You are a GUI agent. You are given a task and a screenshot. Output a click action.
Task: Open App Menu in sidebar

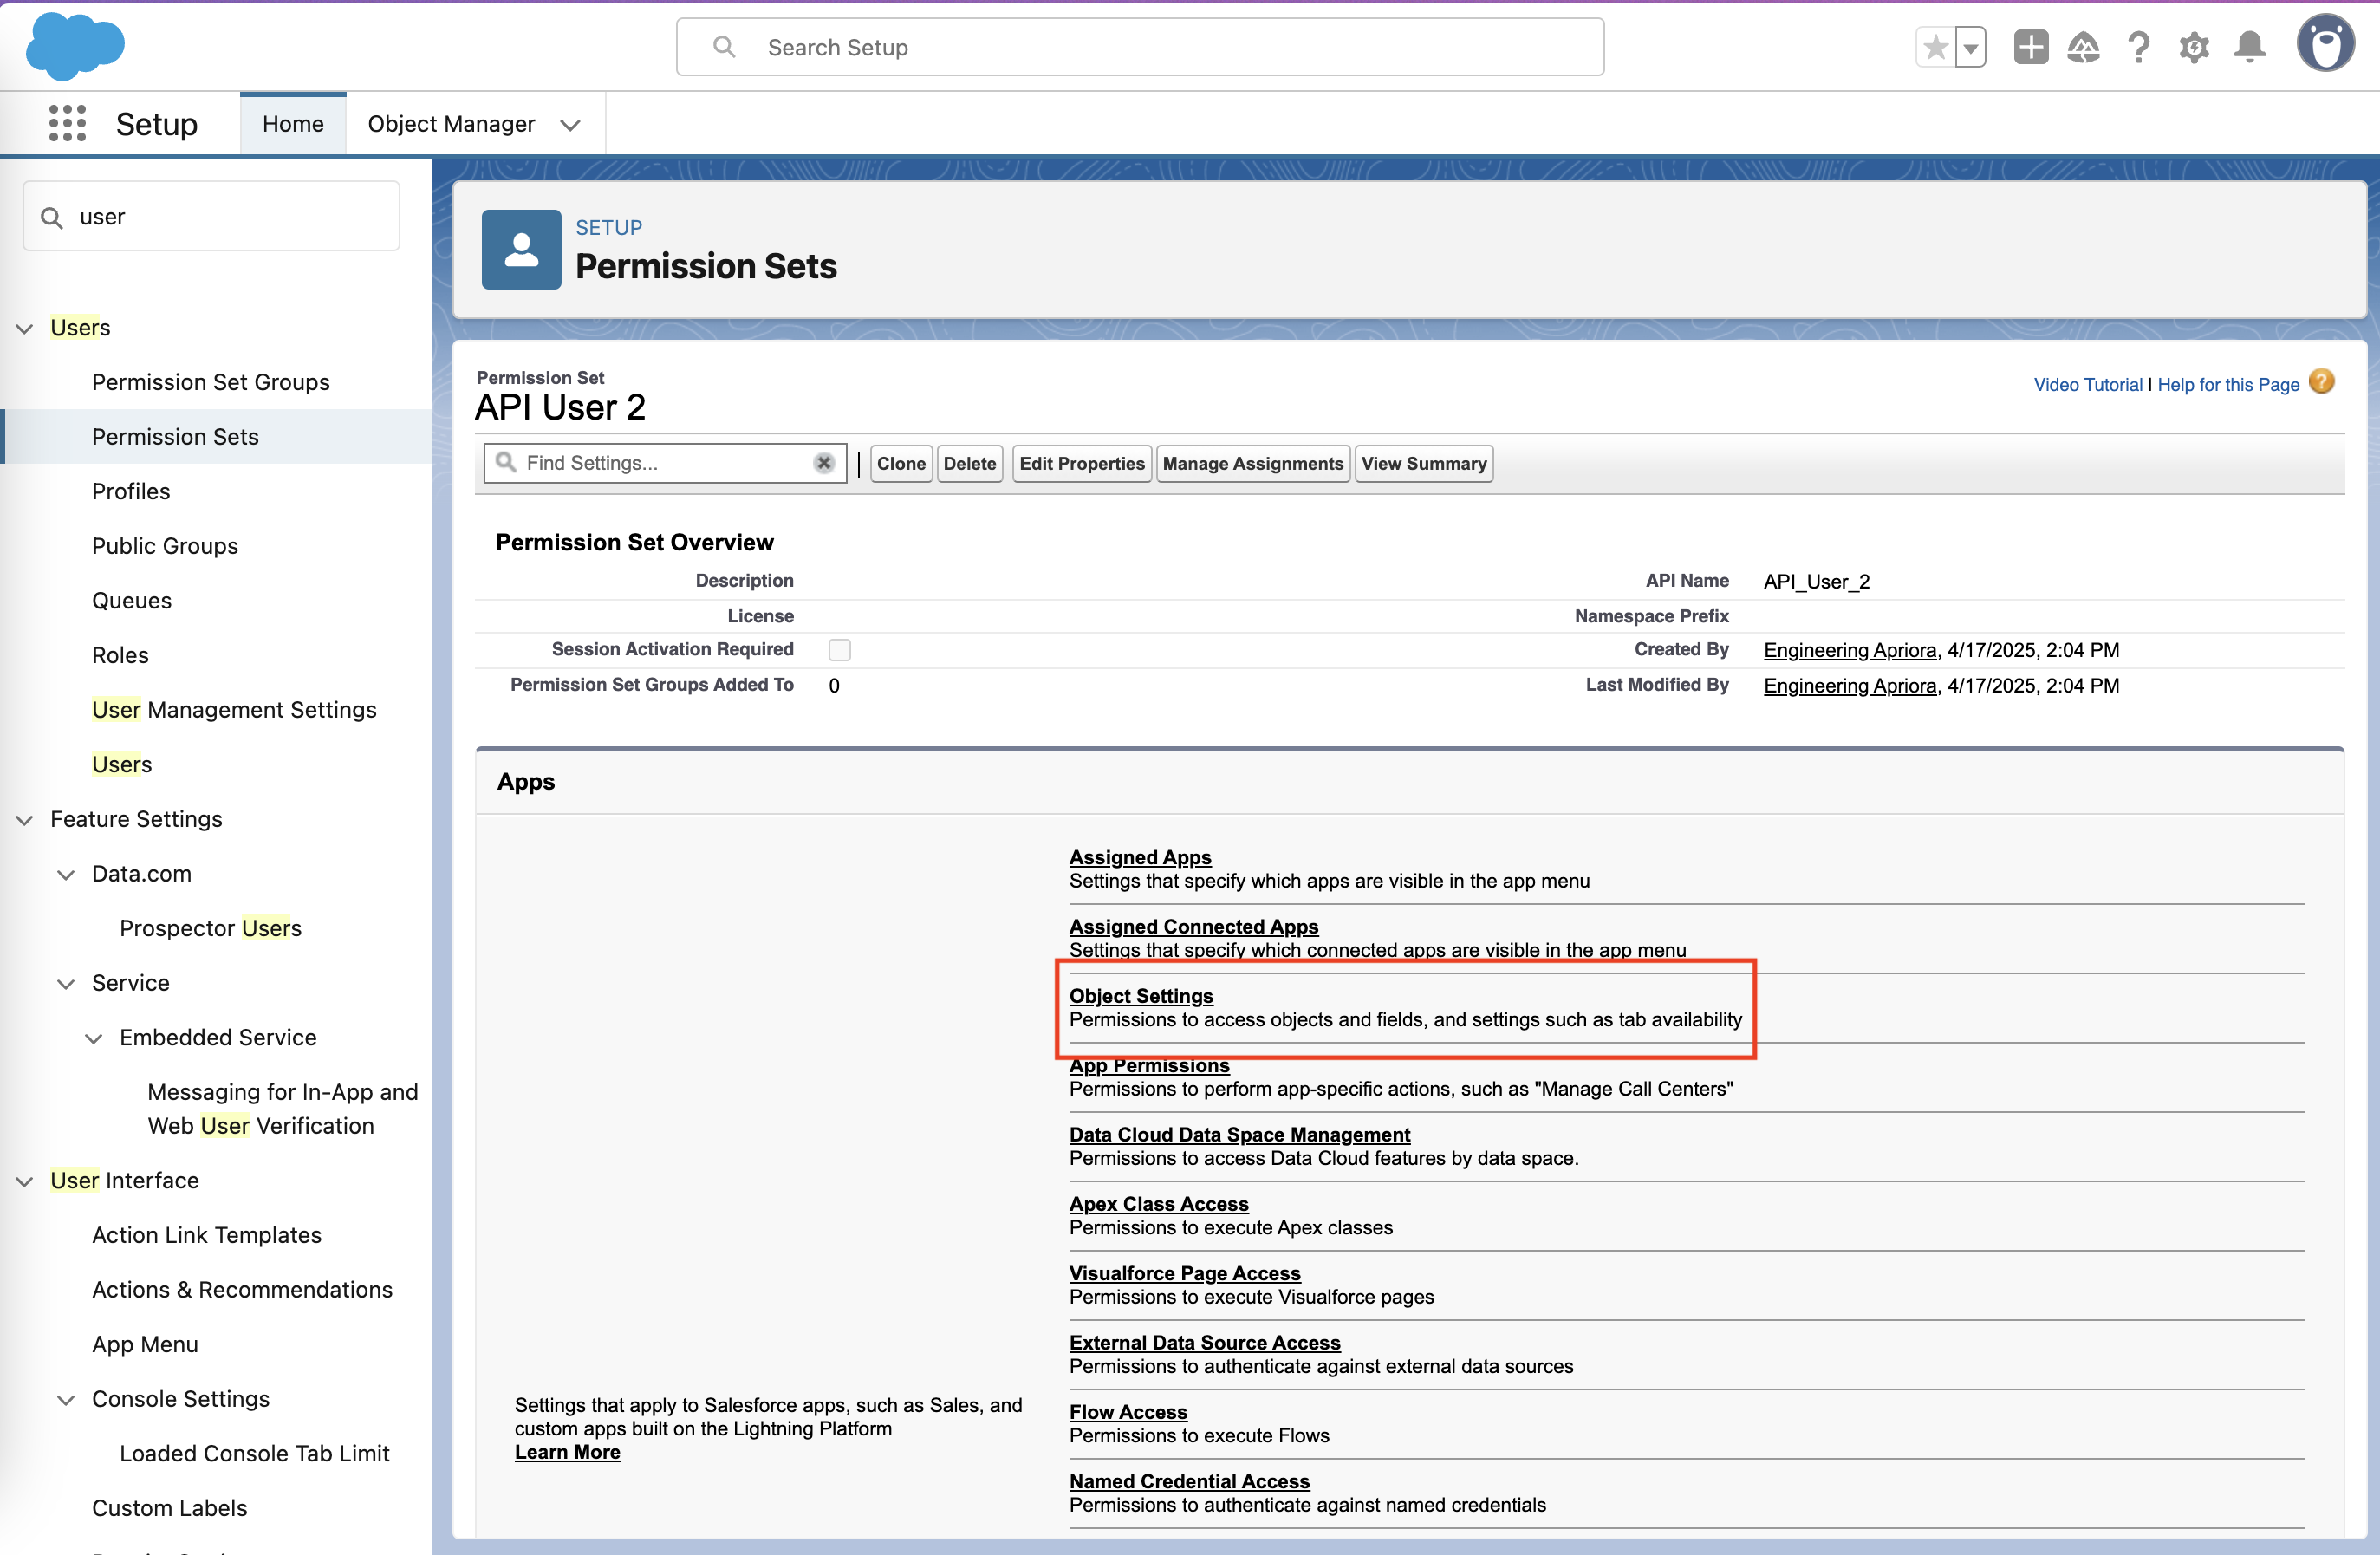[x=145, y=1344]
